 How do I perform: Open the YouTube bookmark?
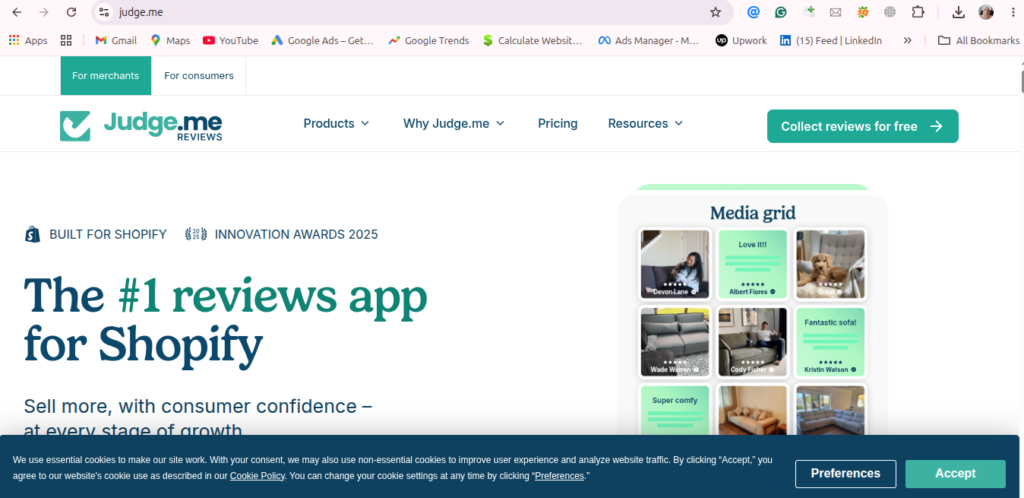click(231, 40)
